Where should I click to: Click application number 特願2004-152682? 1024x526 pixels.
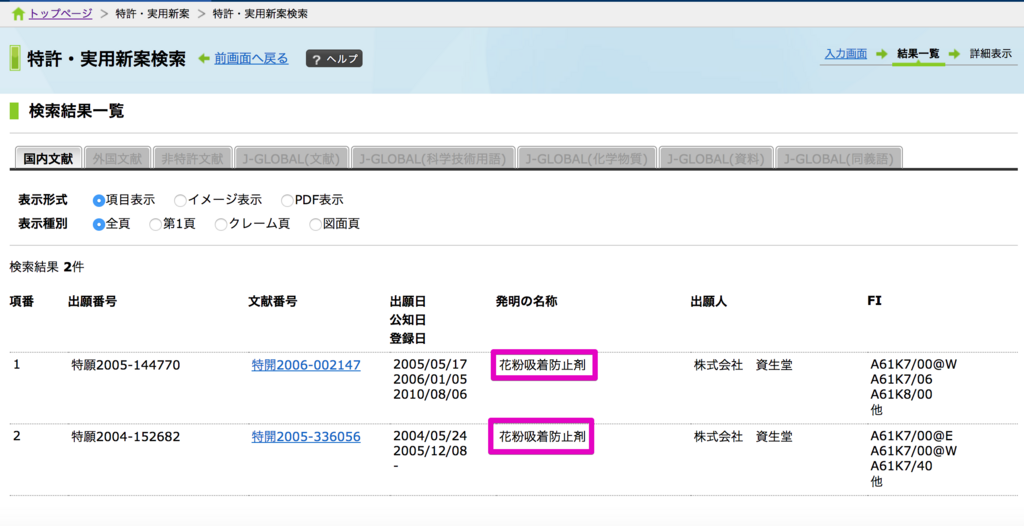125,436
